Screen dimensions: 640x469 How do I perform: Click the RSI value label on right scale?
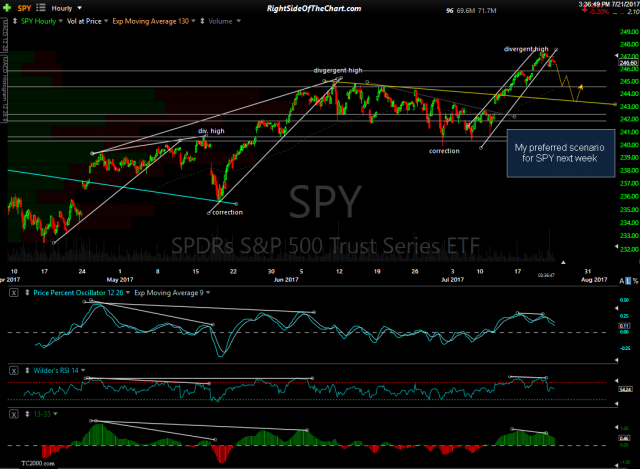click(x=625, y=389)
